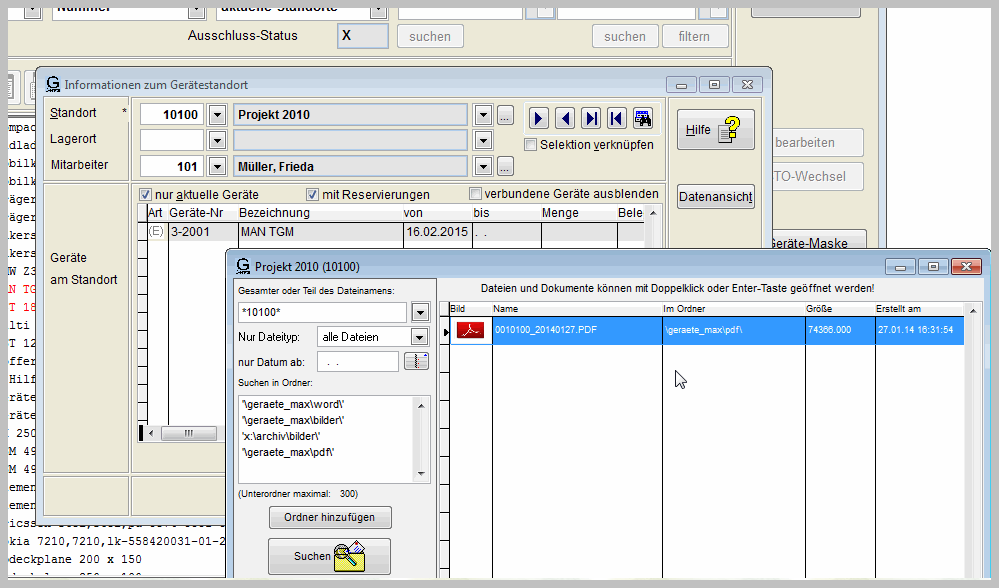Open the PDF icon of 0010100_20140127.PDF
Viewport: 999px width, 588px height.
pos(470,330)
